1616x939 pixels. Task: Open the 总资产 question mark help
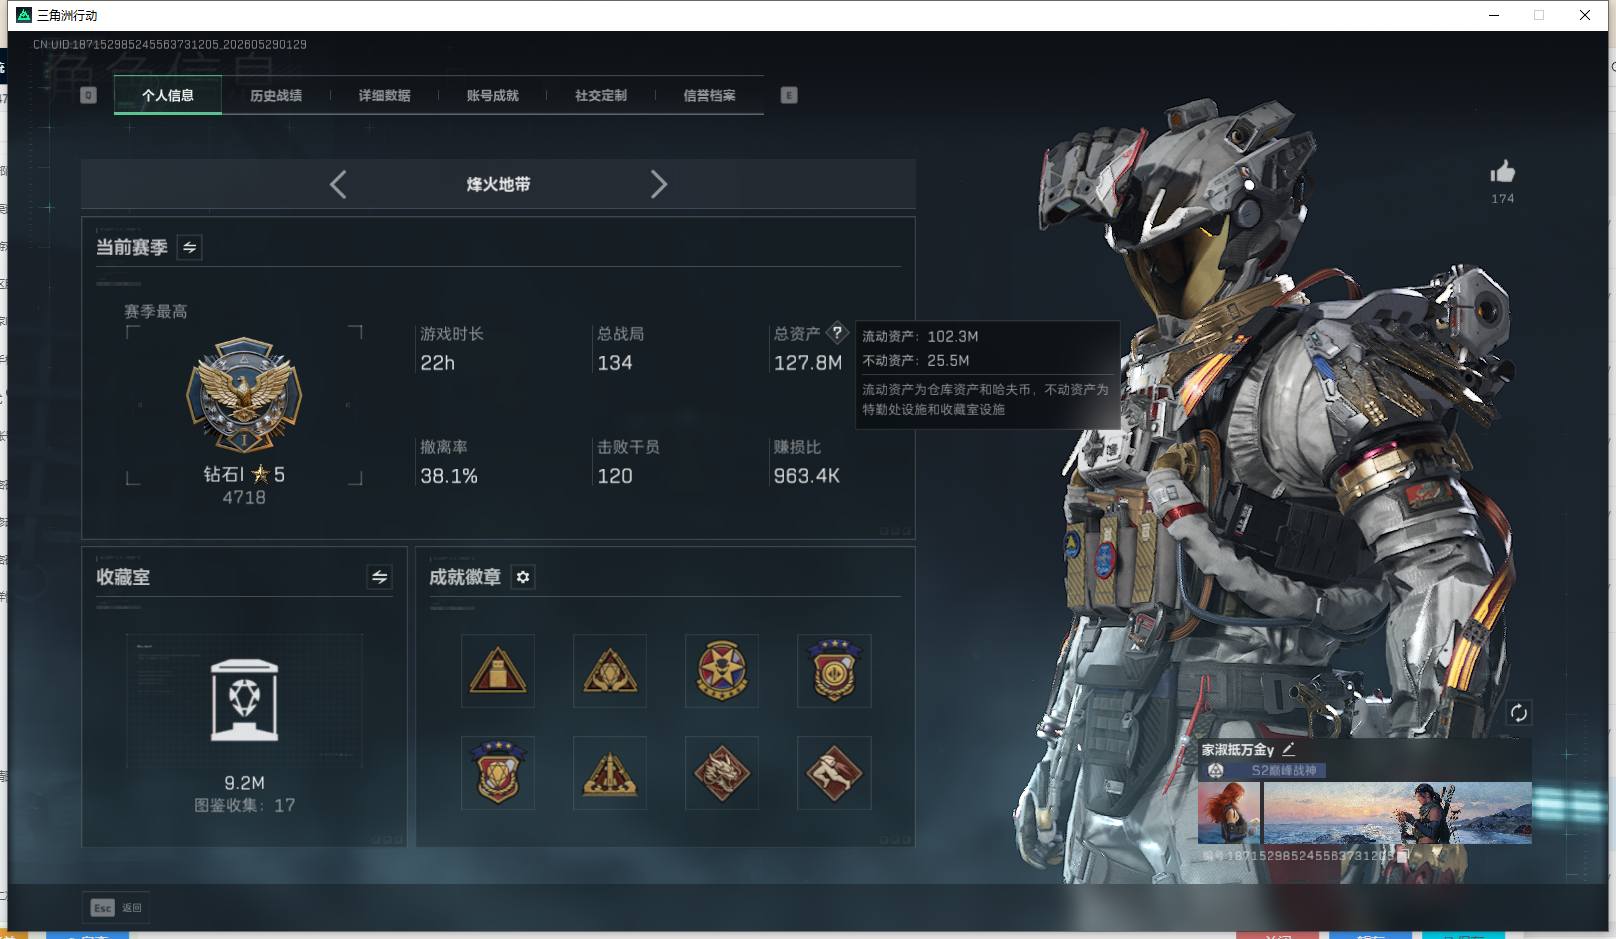click(837, 333)
